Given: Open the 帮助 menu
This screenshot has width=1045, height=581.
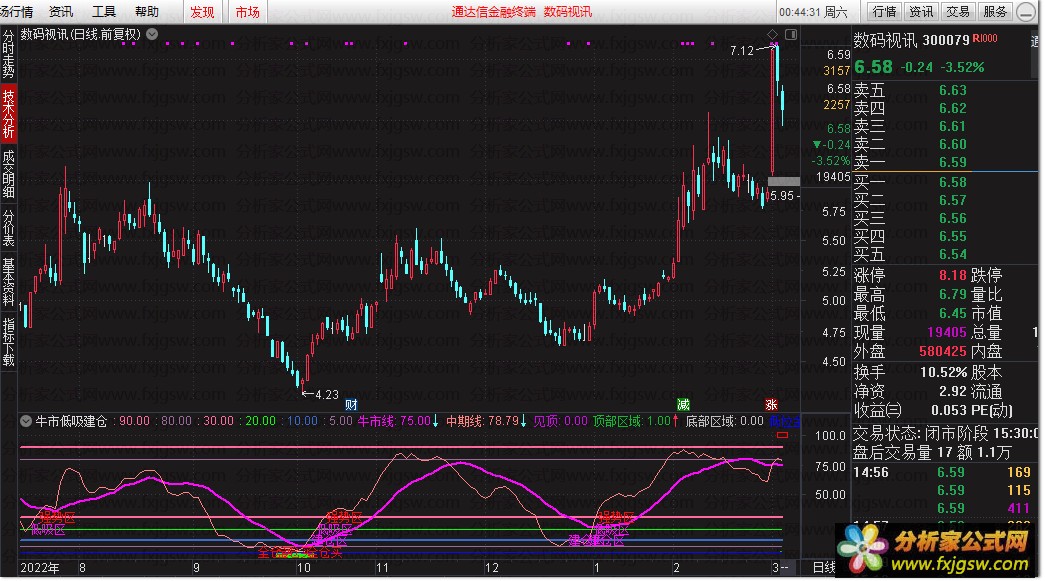Looking at the screenshot, I should tap(147, 11).
